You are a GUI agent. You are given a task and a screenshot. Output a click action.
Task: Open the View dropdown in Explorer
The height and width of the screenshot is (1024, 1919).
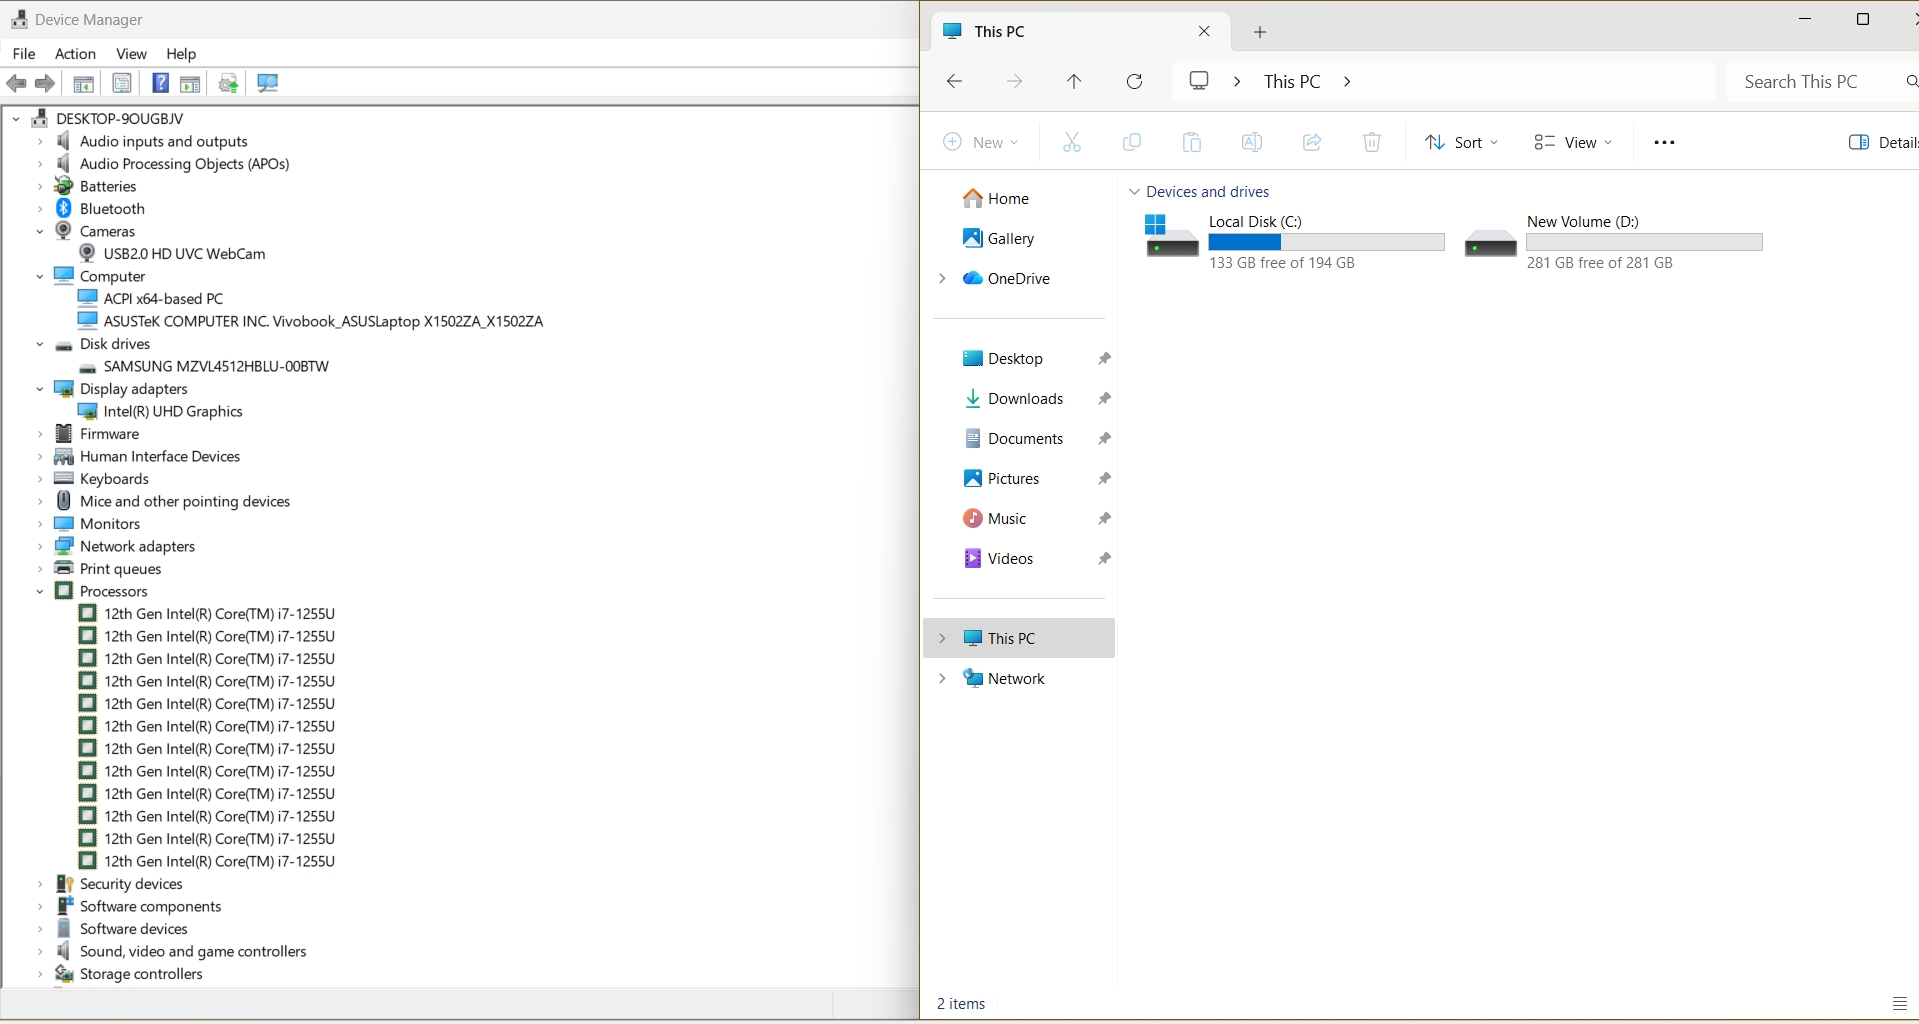(x=1573, y=143)
